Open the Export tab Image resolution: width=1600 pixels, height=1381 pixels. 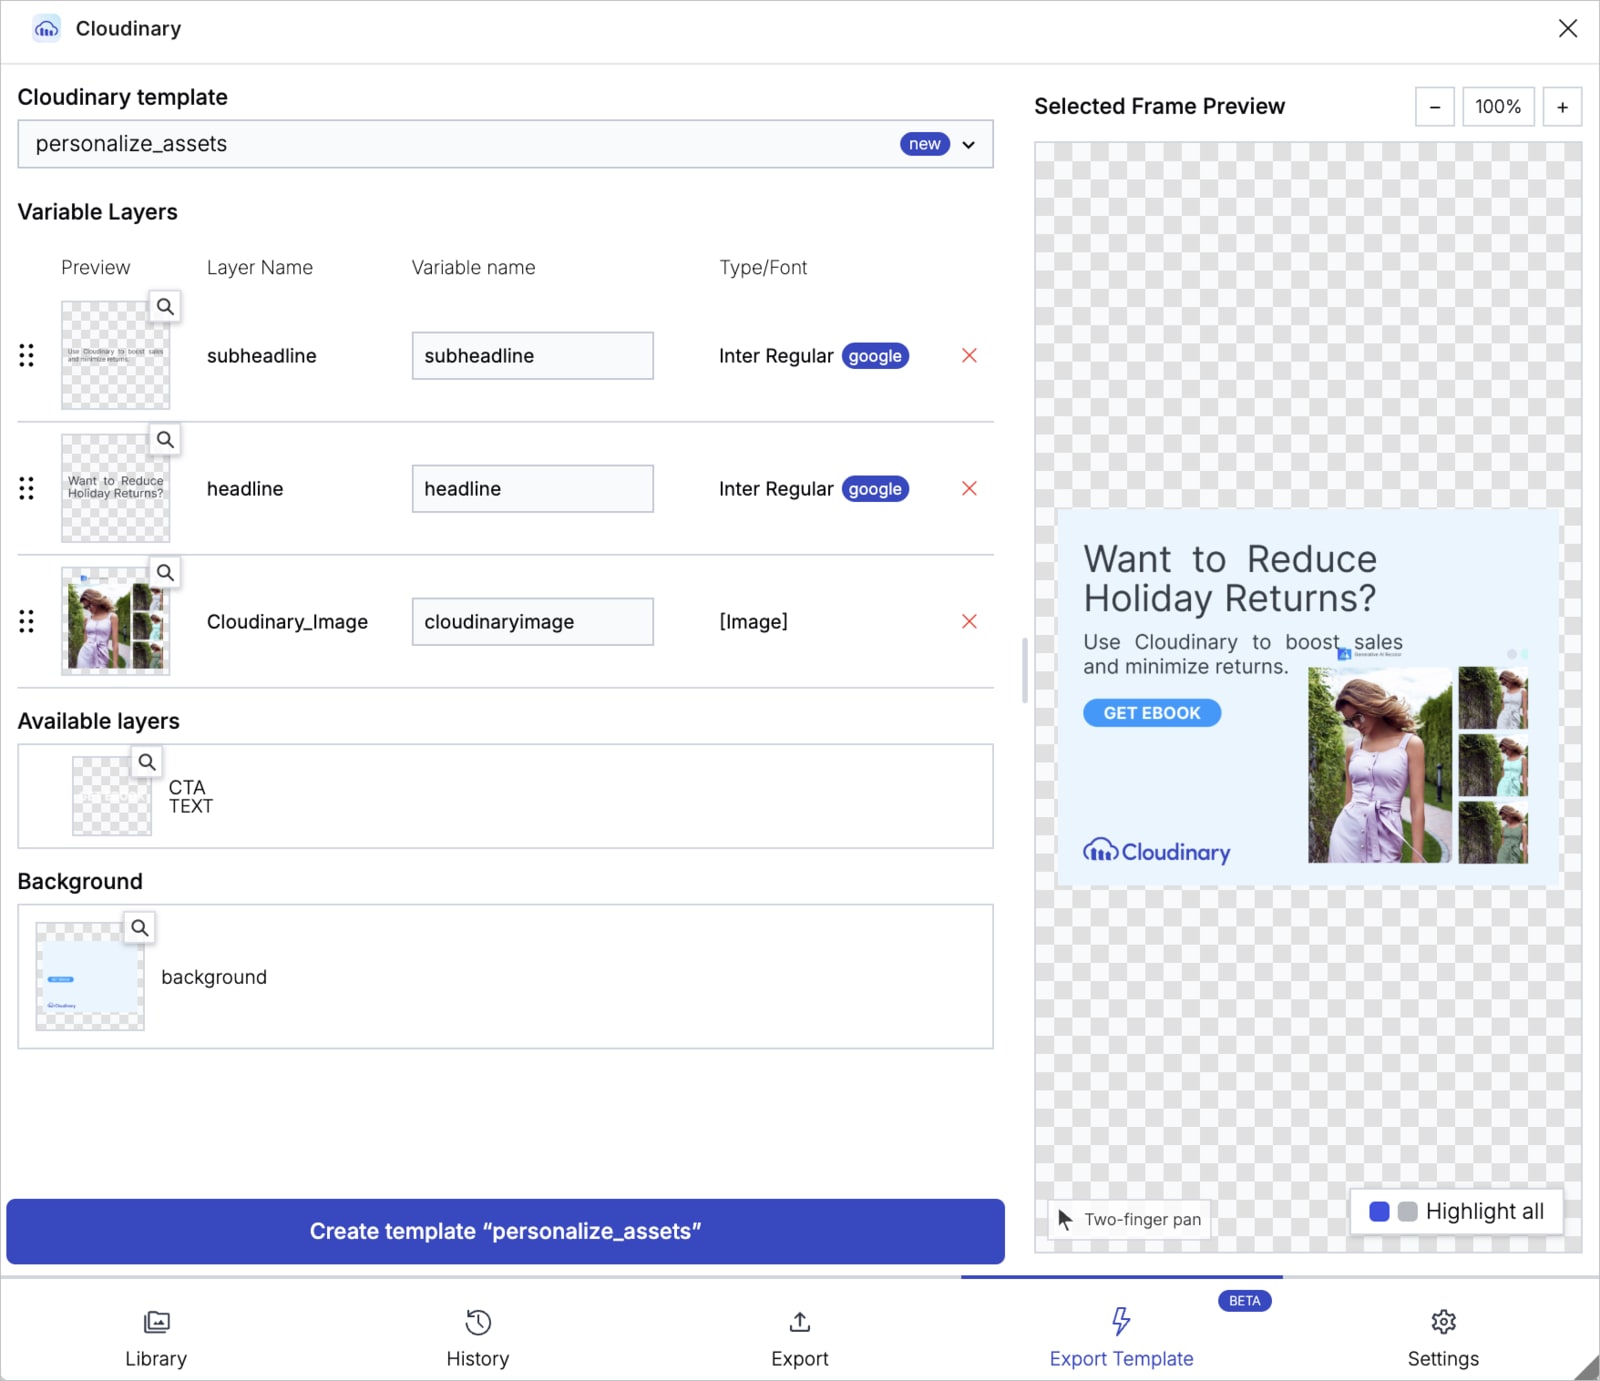point(800,1339)
